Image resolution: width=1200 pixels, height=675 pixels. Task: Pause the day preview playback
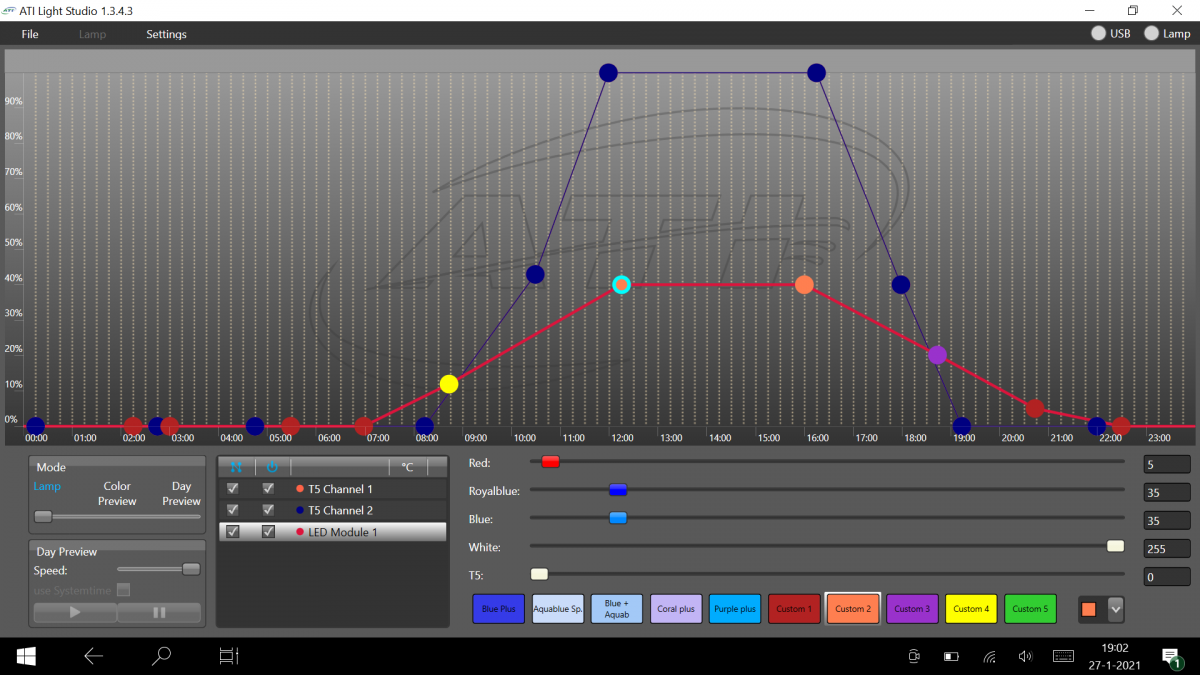click(x=159, y=613)
